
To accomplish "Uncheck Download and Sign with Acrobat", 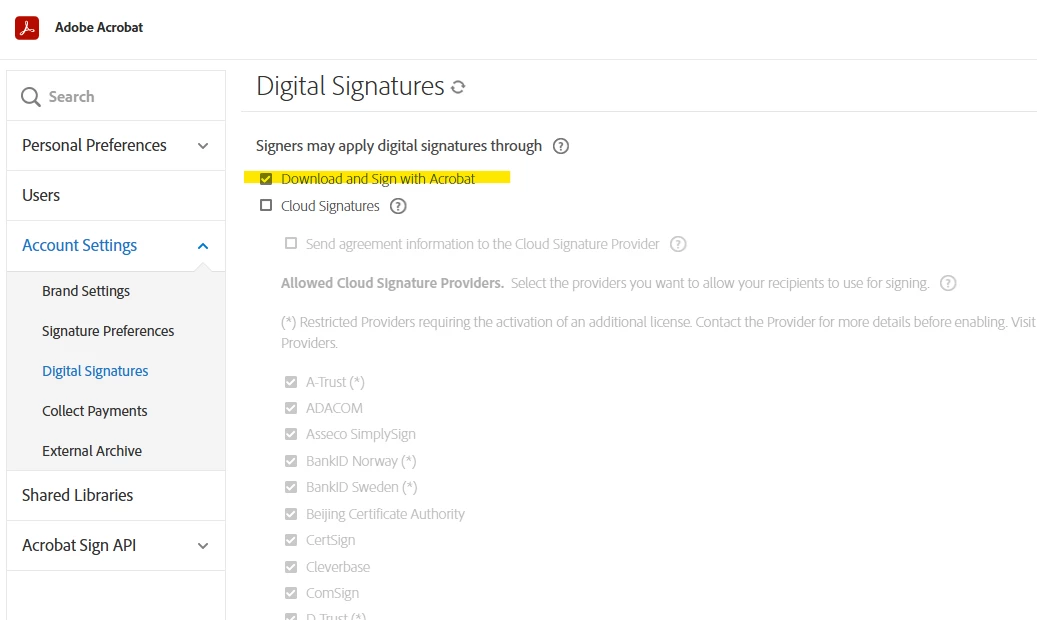I will (266, 179).
